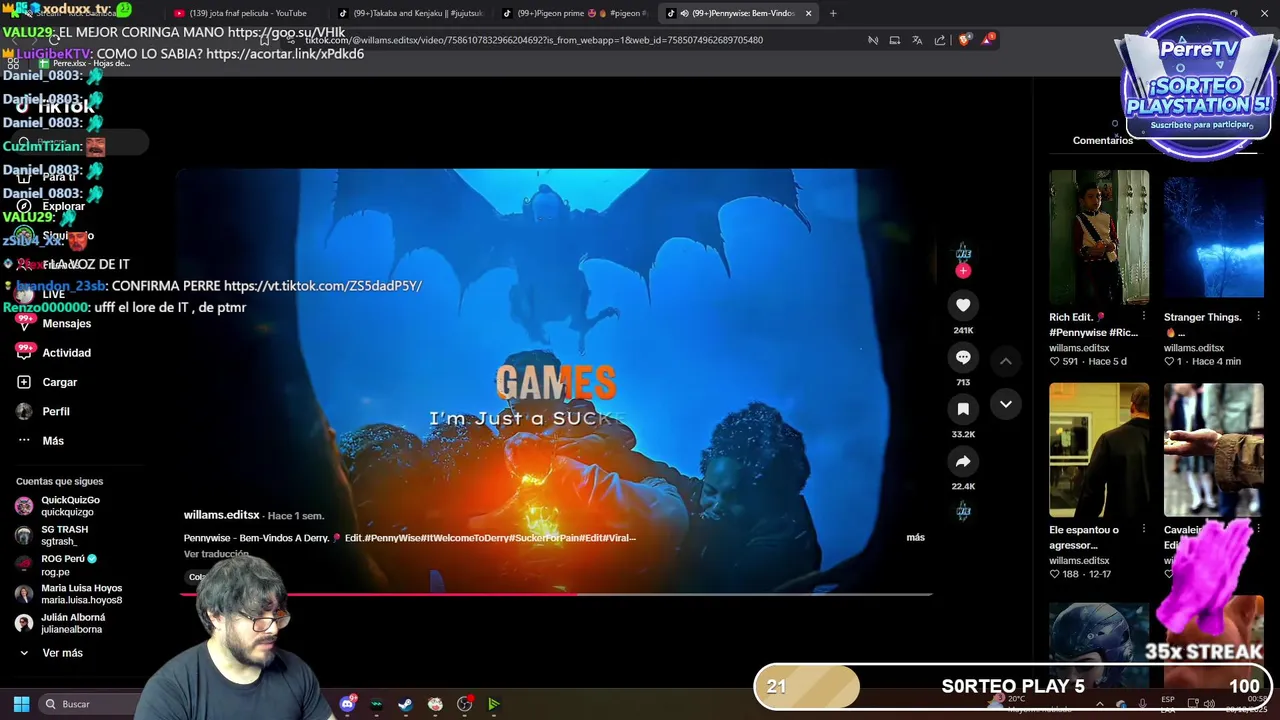The height and width of the screenshot is (720, 1280).
Task: Like the video with the heart icon
Action: 963,305
